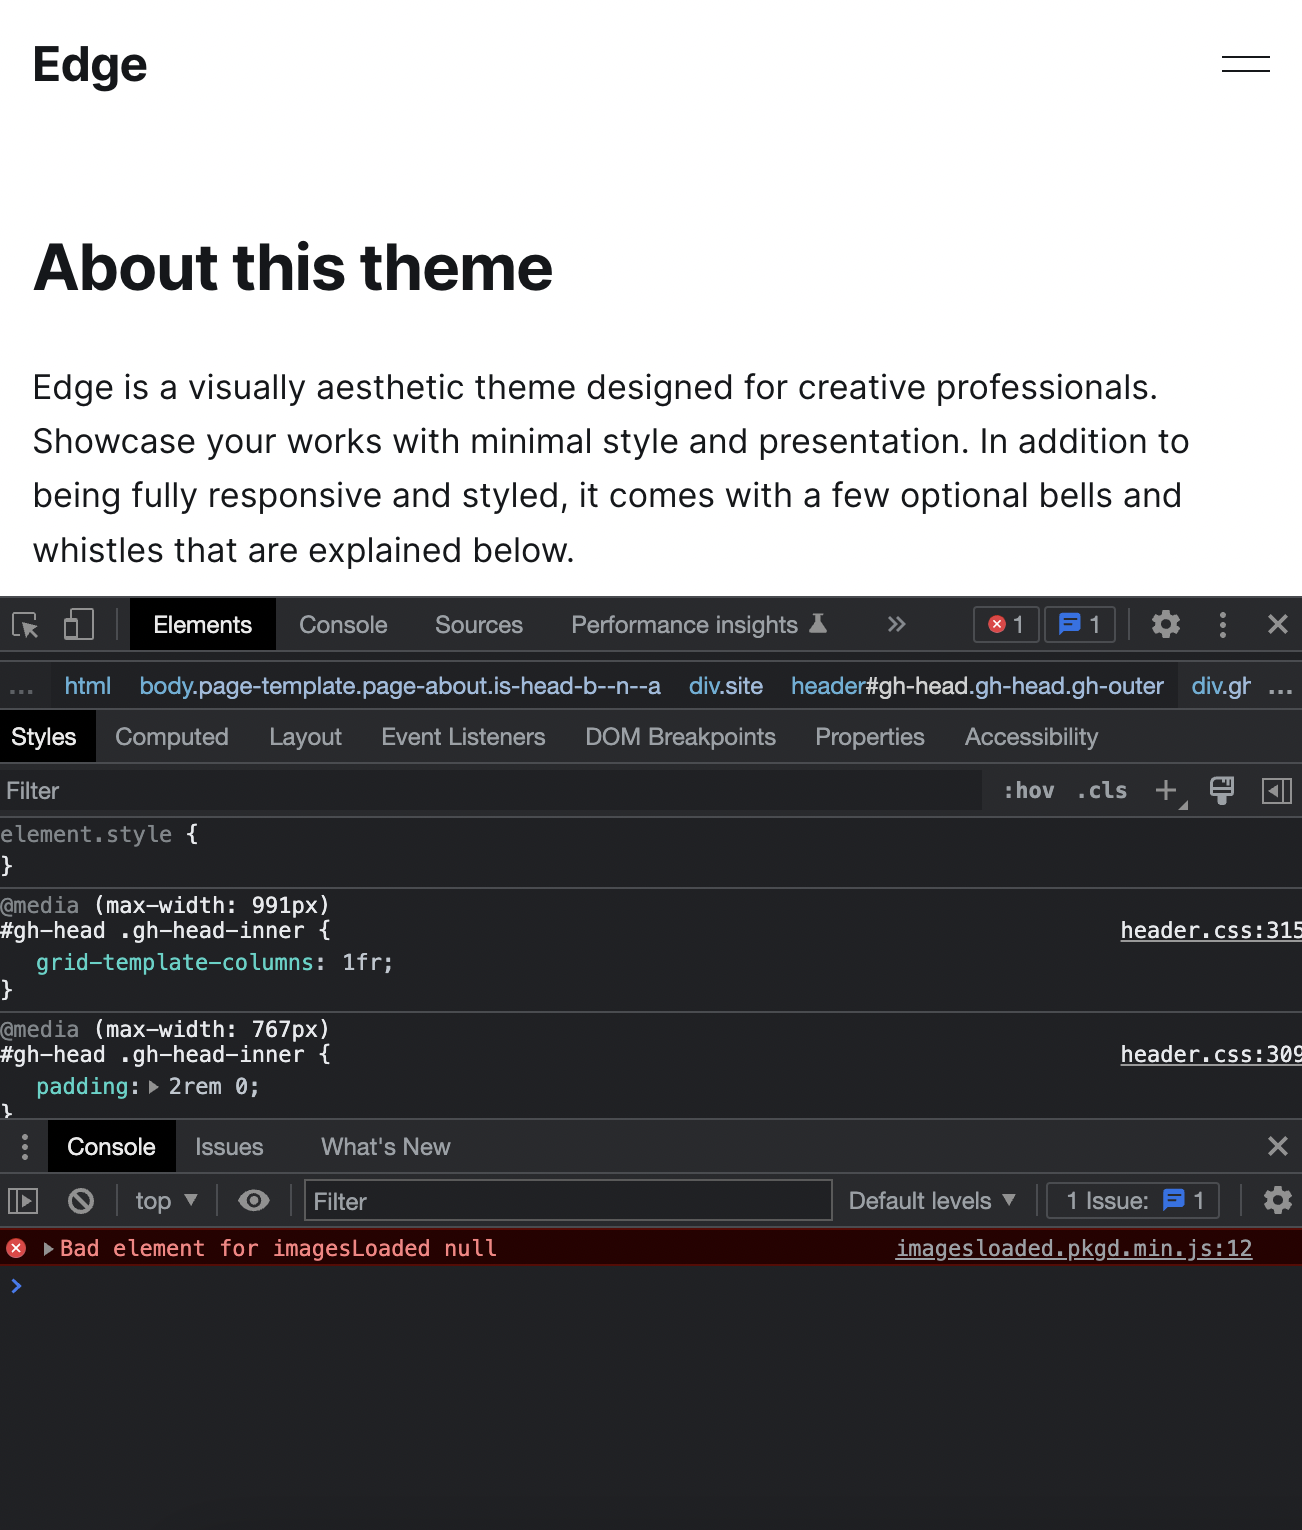Screen dimensions: 1302x1530
Task: Toggle the device emulation toolbar
Action: coord(78,624)
